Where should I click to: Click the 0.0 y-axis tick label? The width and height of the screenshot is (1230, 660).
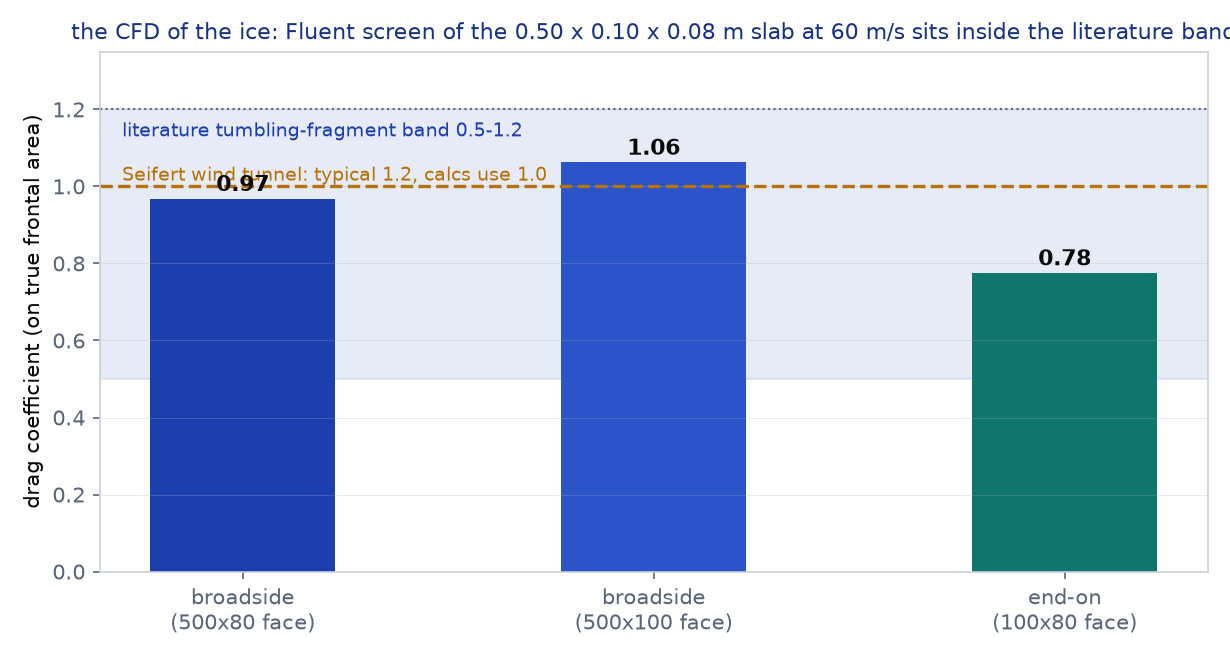tap(72, 572)
